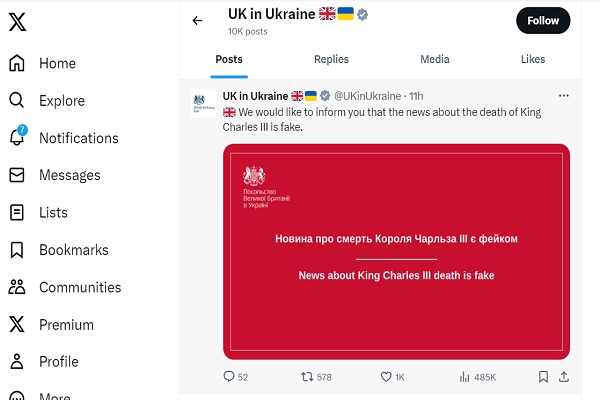
Task: Repost the King Charles tweet
Action: (307, 377)
